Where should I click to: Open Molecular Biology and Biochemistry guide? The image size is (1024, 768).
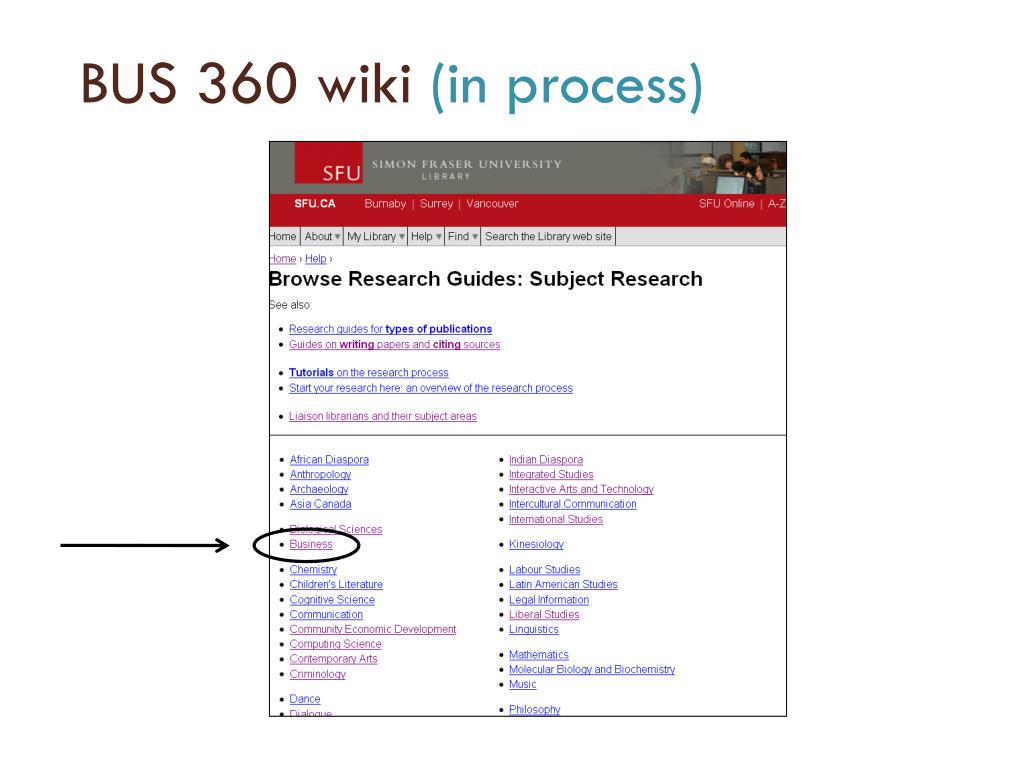[592, 669]
